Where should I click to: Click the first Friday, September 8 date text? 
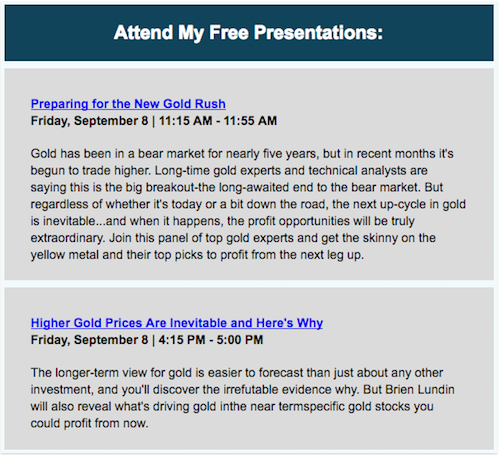[x=89, y=121]
